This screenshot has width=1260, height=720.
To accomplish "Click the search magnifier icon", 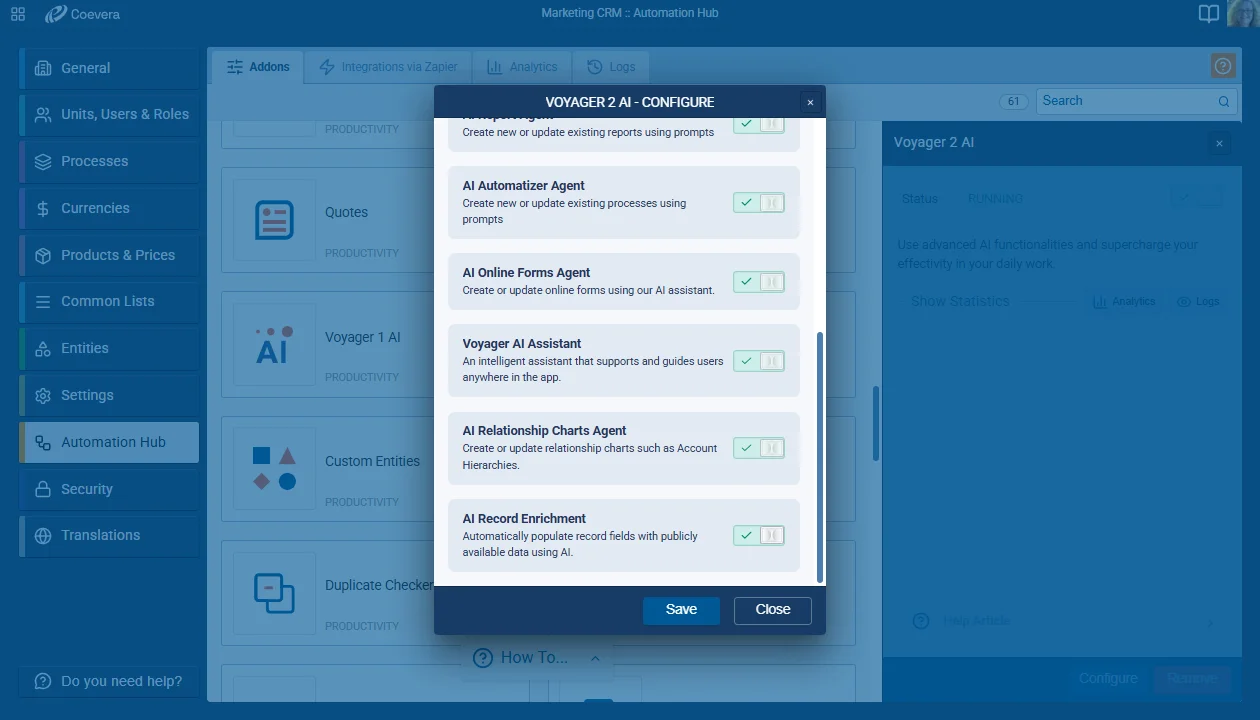I will 1224,101.
